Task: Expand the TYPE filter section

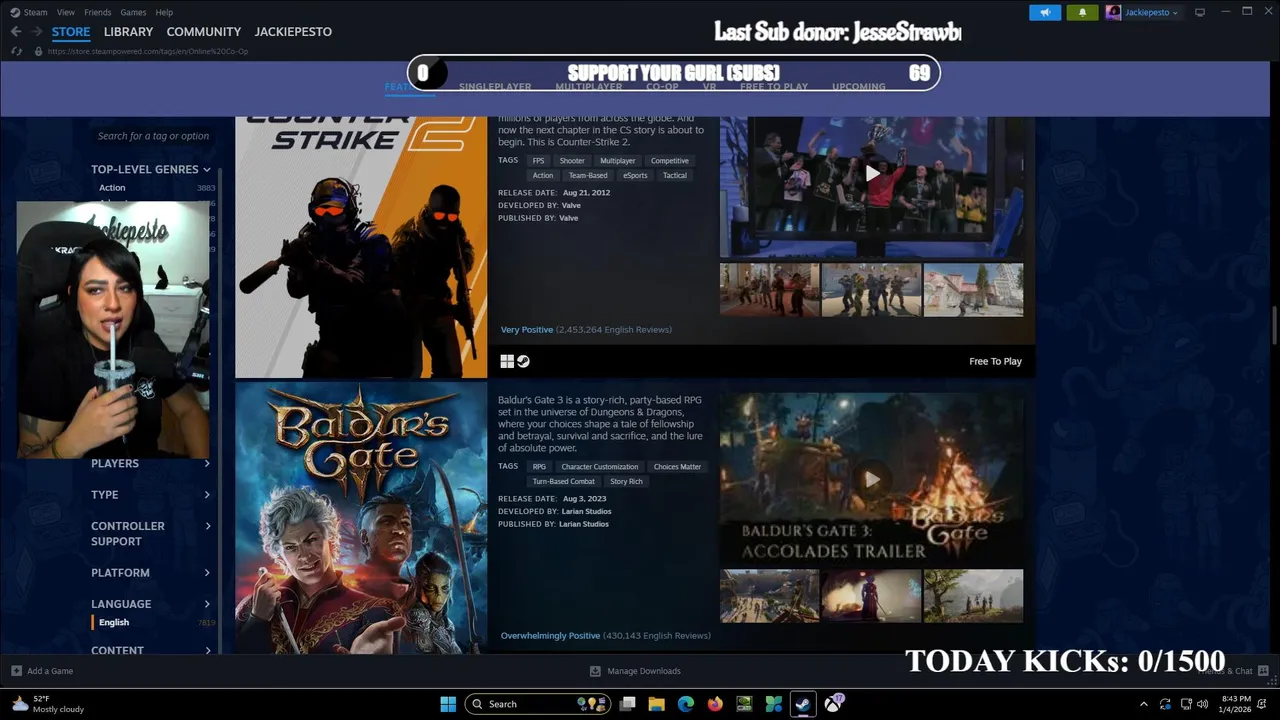Action: point(151,494)
